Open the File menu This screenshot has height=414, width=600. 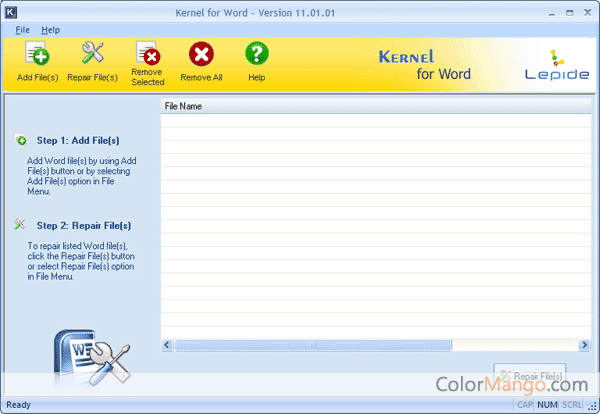22,30
